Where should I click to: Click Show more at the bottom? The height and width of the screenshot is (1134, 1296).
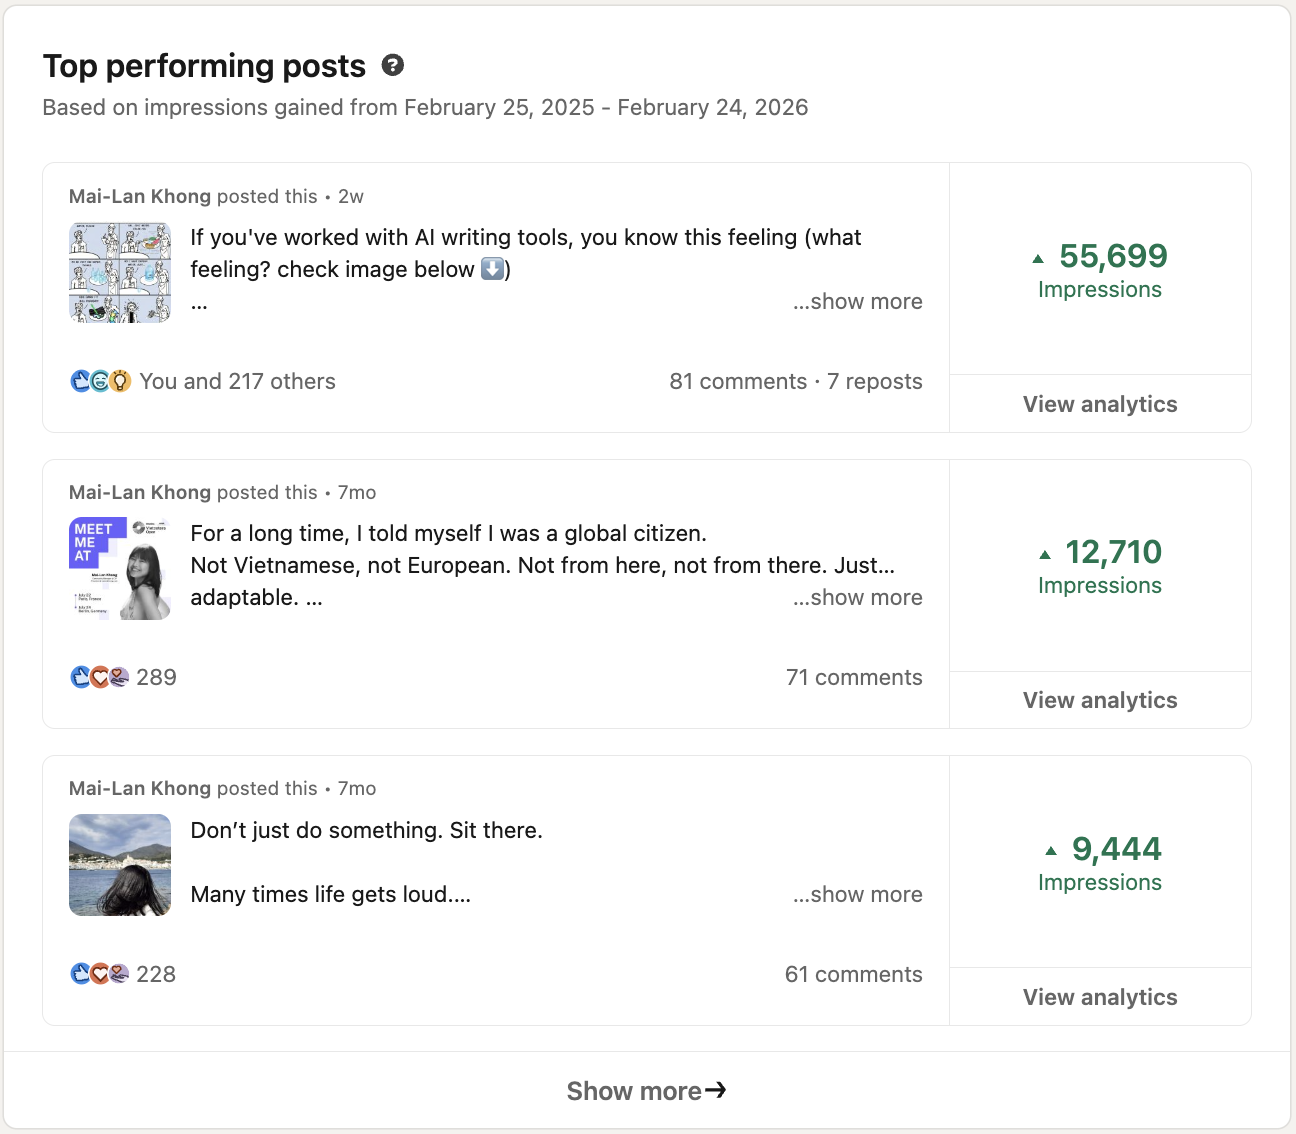point(646,1090)
